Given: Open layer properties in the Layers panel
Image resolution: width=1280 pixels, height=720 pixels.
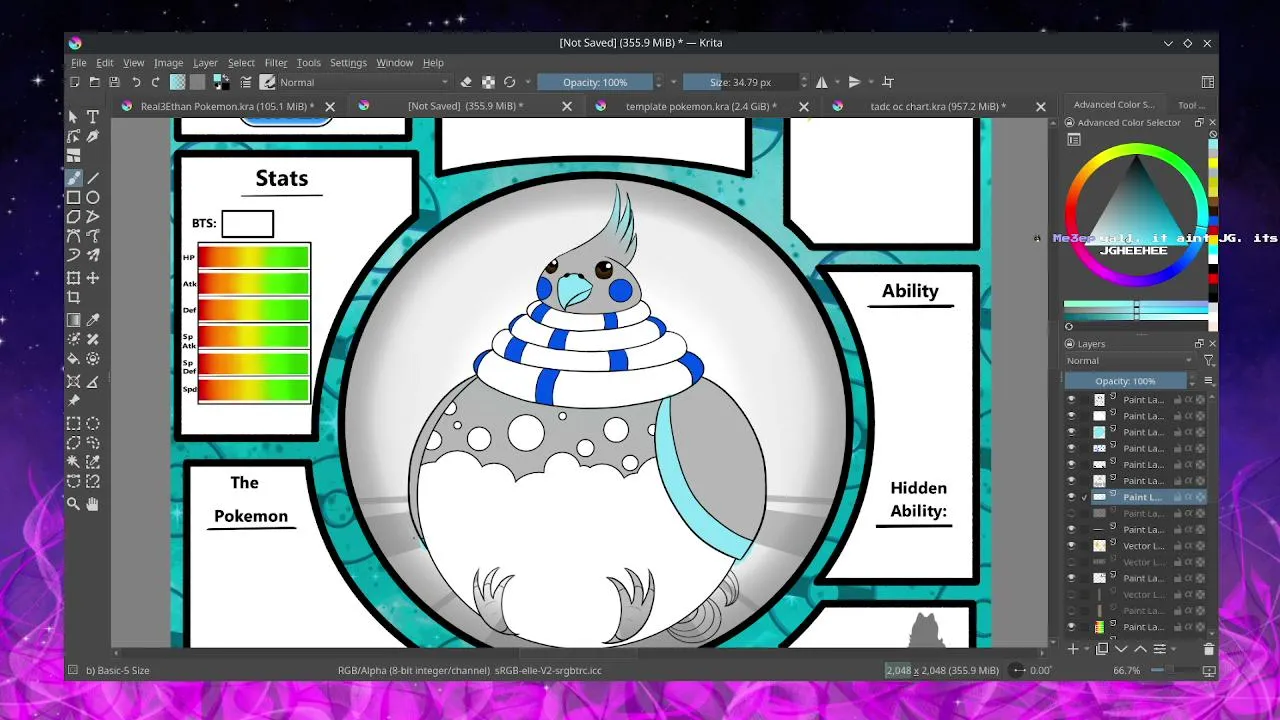Looking at the screenshot, I should click(x=1160, y=649).
